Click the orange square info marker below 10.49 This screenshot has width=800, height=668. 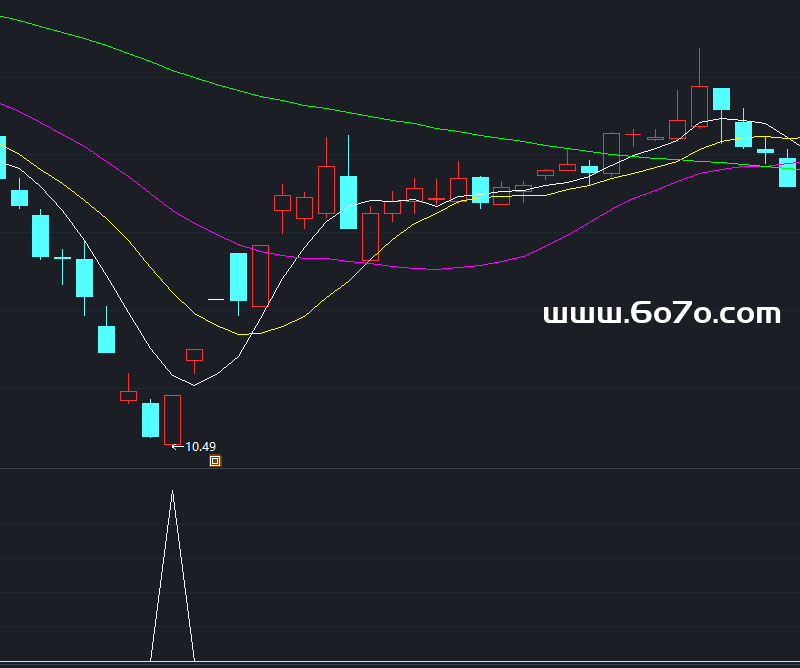[x=215, y=461]
